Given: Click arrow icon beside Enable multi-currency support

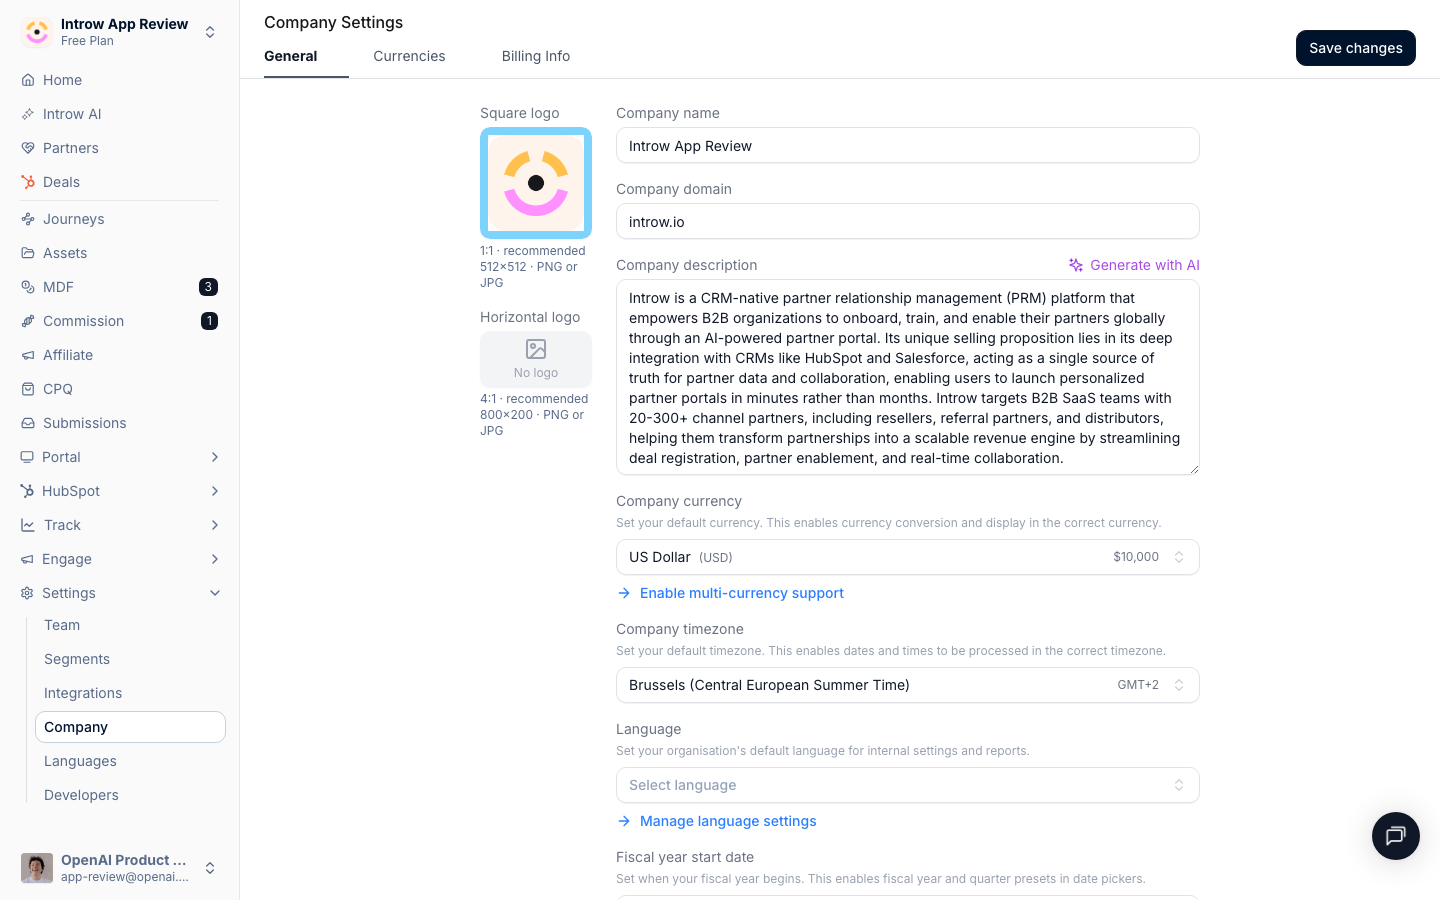Looking at the screenshot, I should pyautogui.click(x=624, y=593).
